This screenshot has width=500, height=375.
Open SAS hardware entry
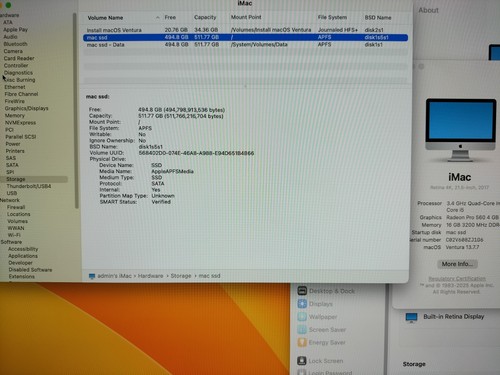(11, 158)
